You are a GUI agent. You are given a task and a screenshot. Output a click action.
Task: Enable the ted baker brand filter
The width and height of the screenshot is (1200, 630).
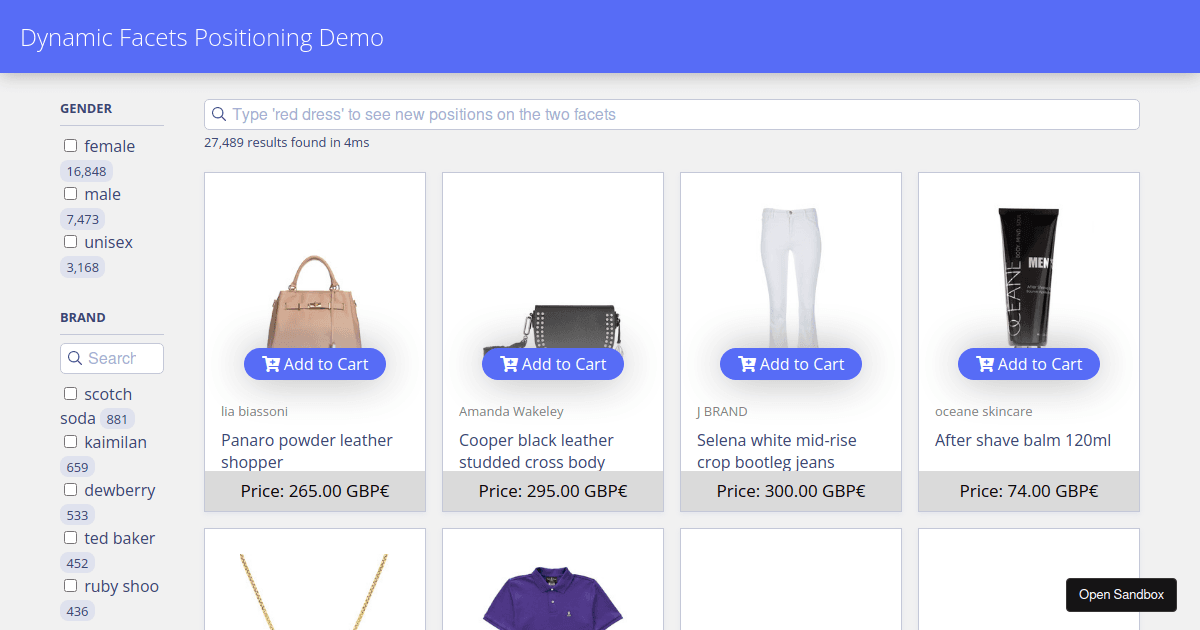(x=70, y=537)
